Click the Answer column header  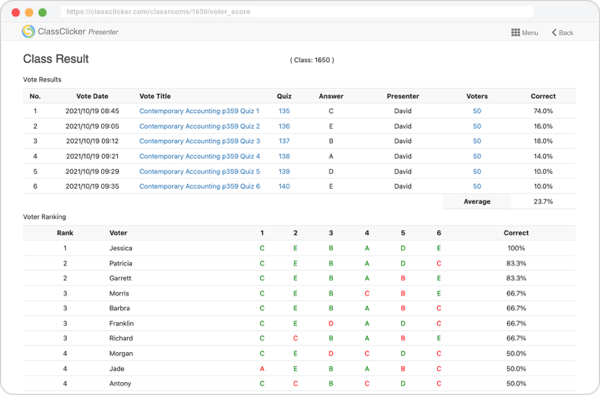(331, 96)
